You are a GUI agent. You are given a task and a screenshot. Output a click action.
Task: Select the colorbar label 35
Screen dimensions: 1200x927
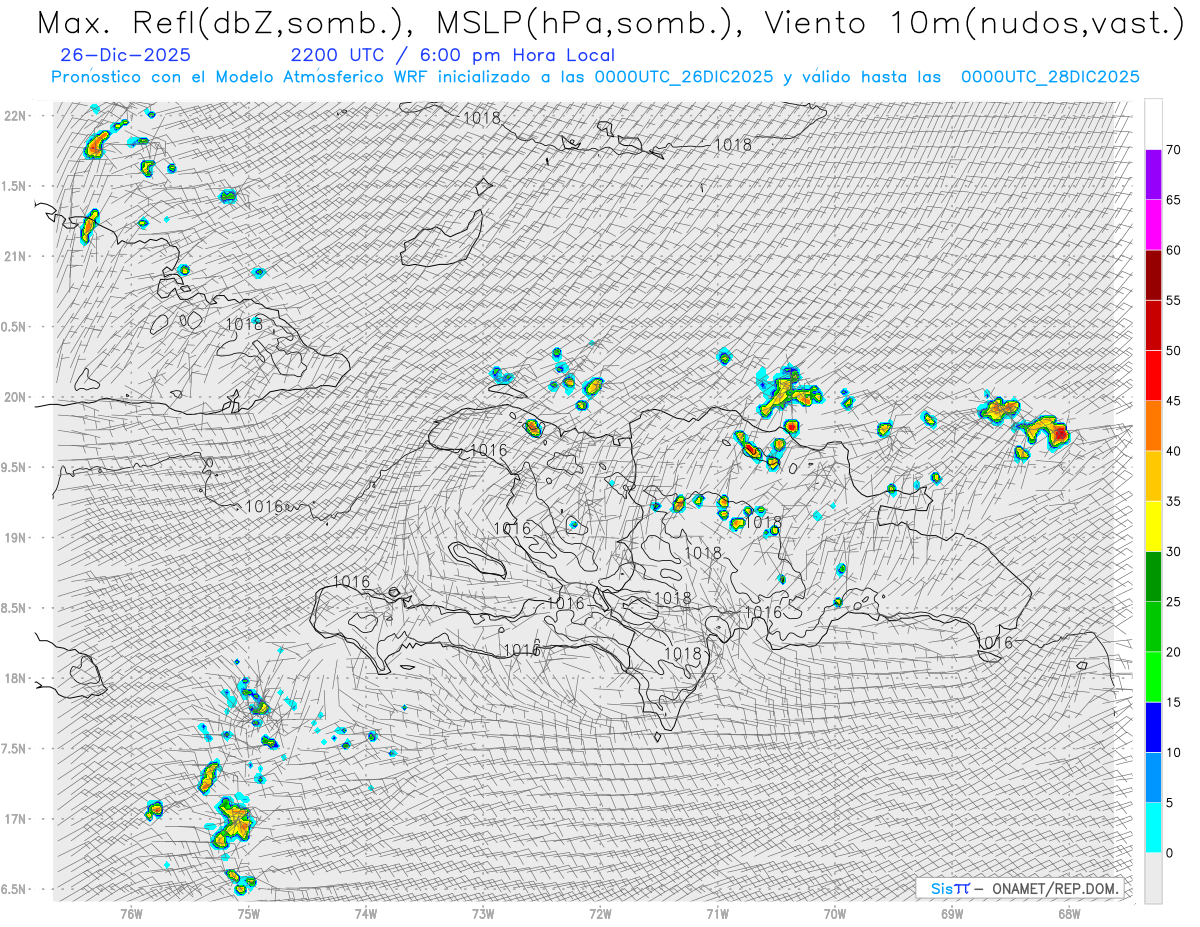point(1173,501)
